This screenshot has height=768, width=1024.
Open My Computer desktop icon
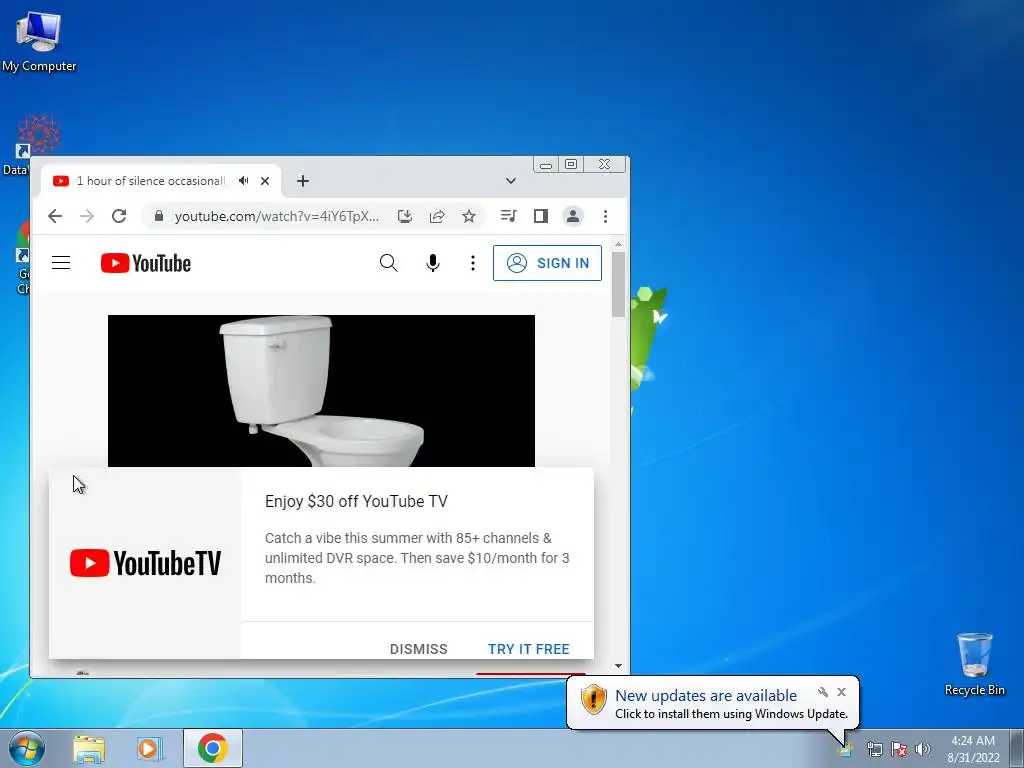click(39, 40)
